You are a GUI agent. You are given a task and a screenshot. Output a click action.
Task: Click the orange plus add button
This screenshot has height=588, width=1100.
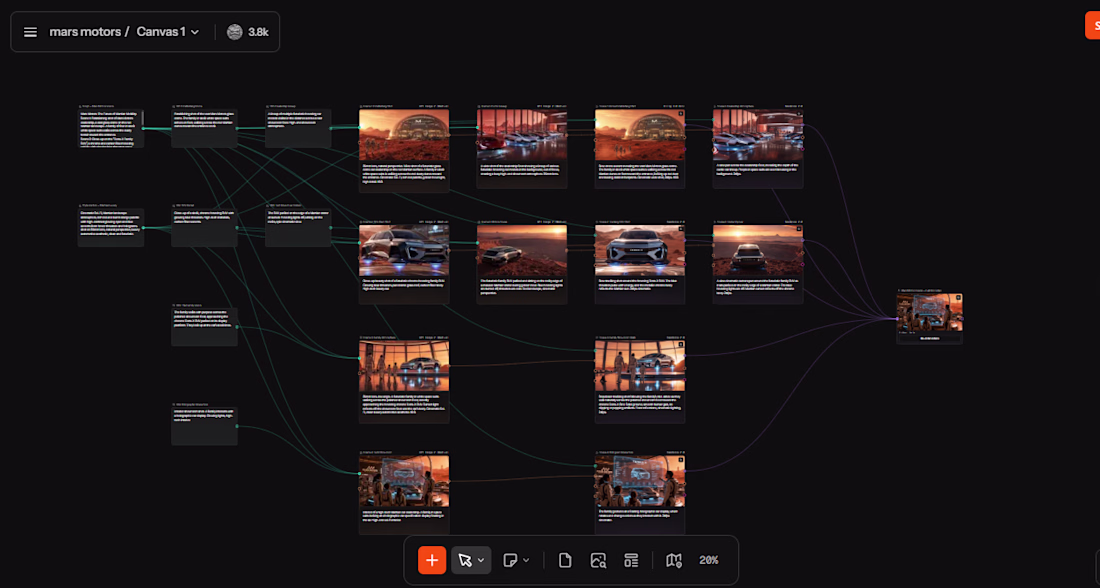click(432, 560)
